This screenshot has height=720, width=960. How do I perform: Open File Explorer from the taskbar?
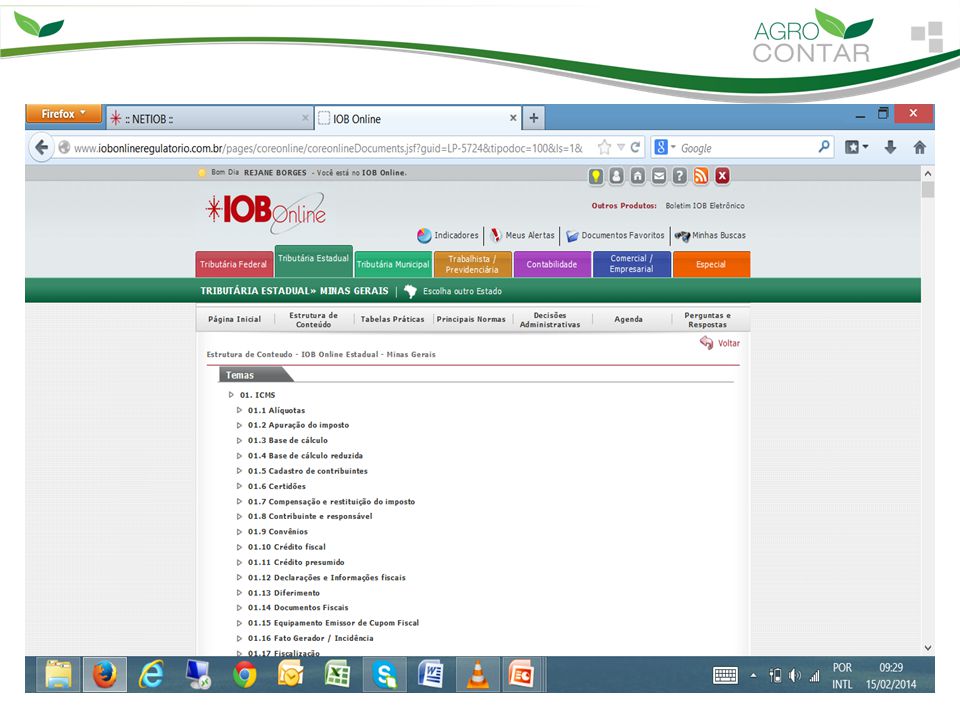58,674
